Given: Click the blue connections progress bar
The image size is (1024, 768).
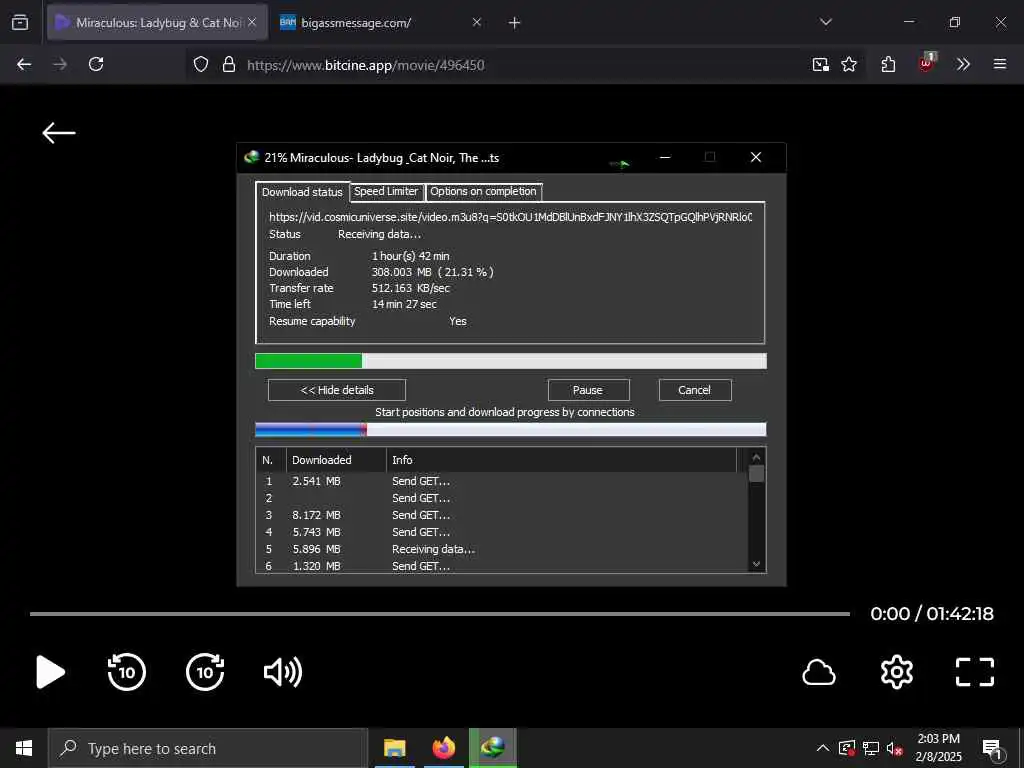Looking at the screenshot, I should (x=511, y=429).
